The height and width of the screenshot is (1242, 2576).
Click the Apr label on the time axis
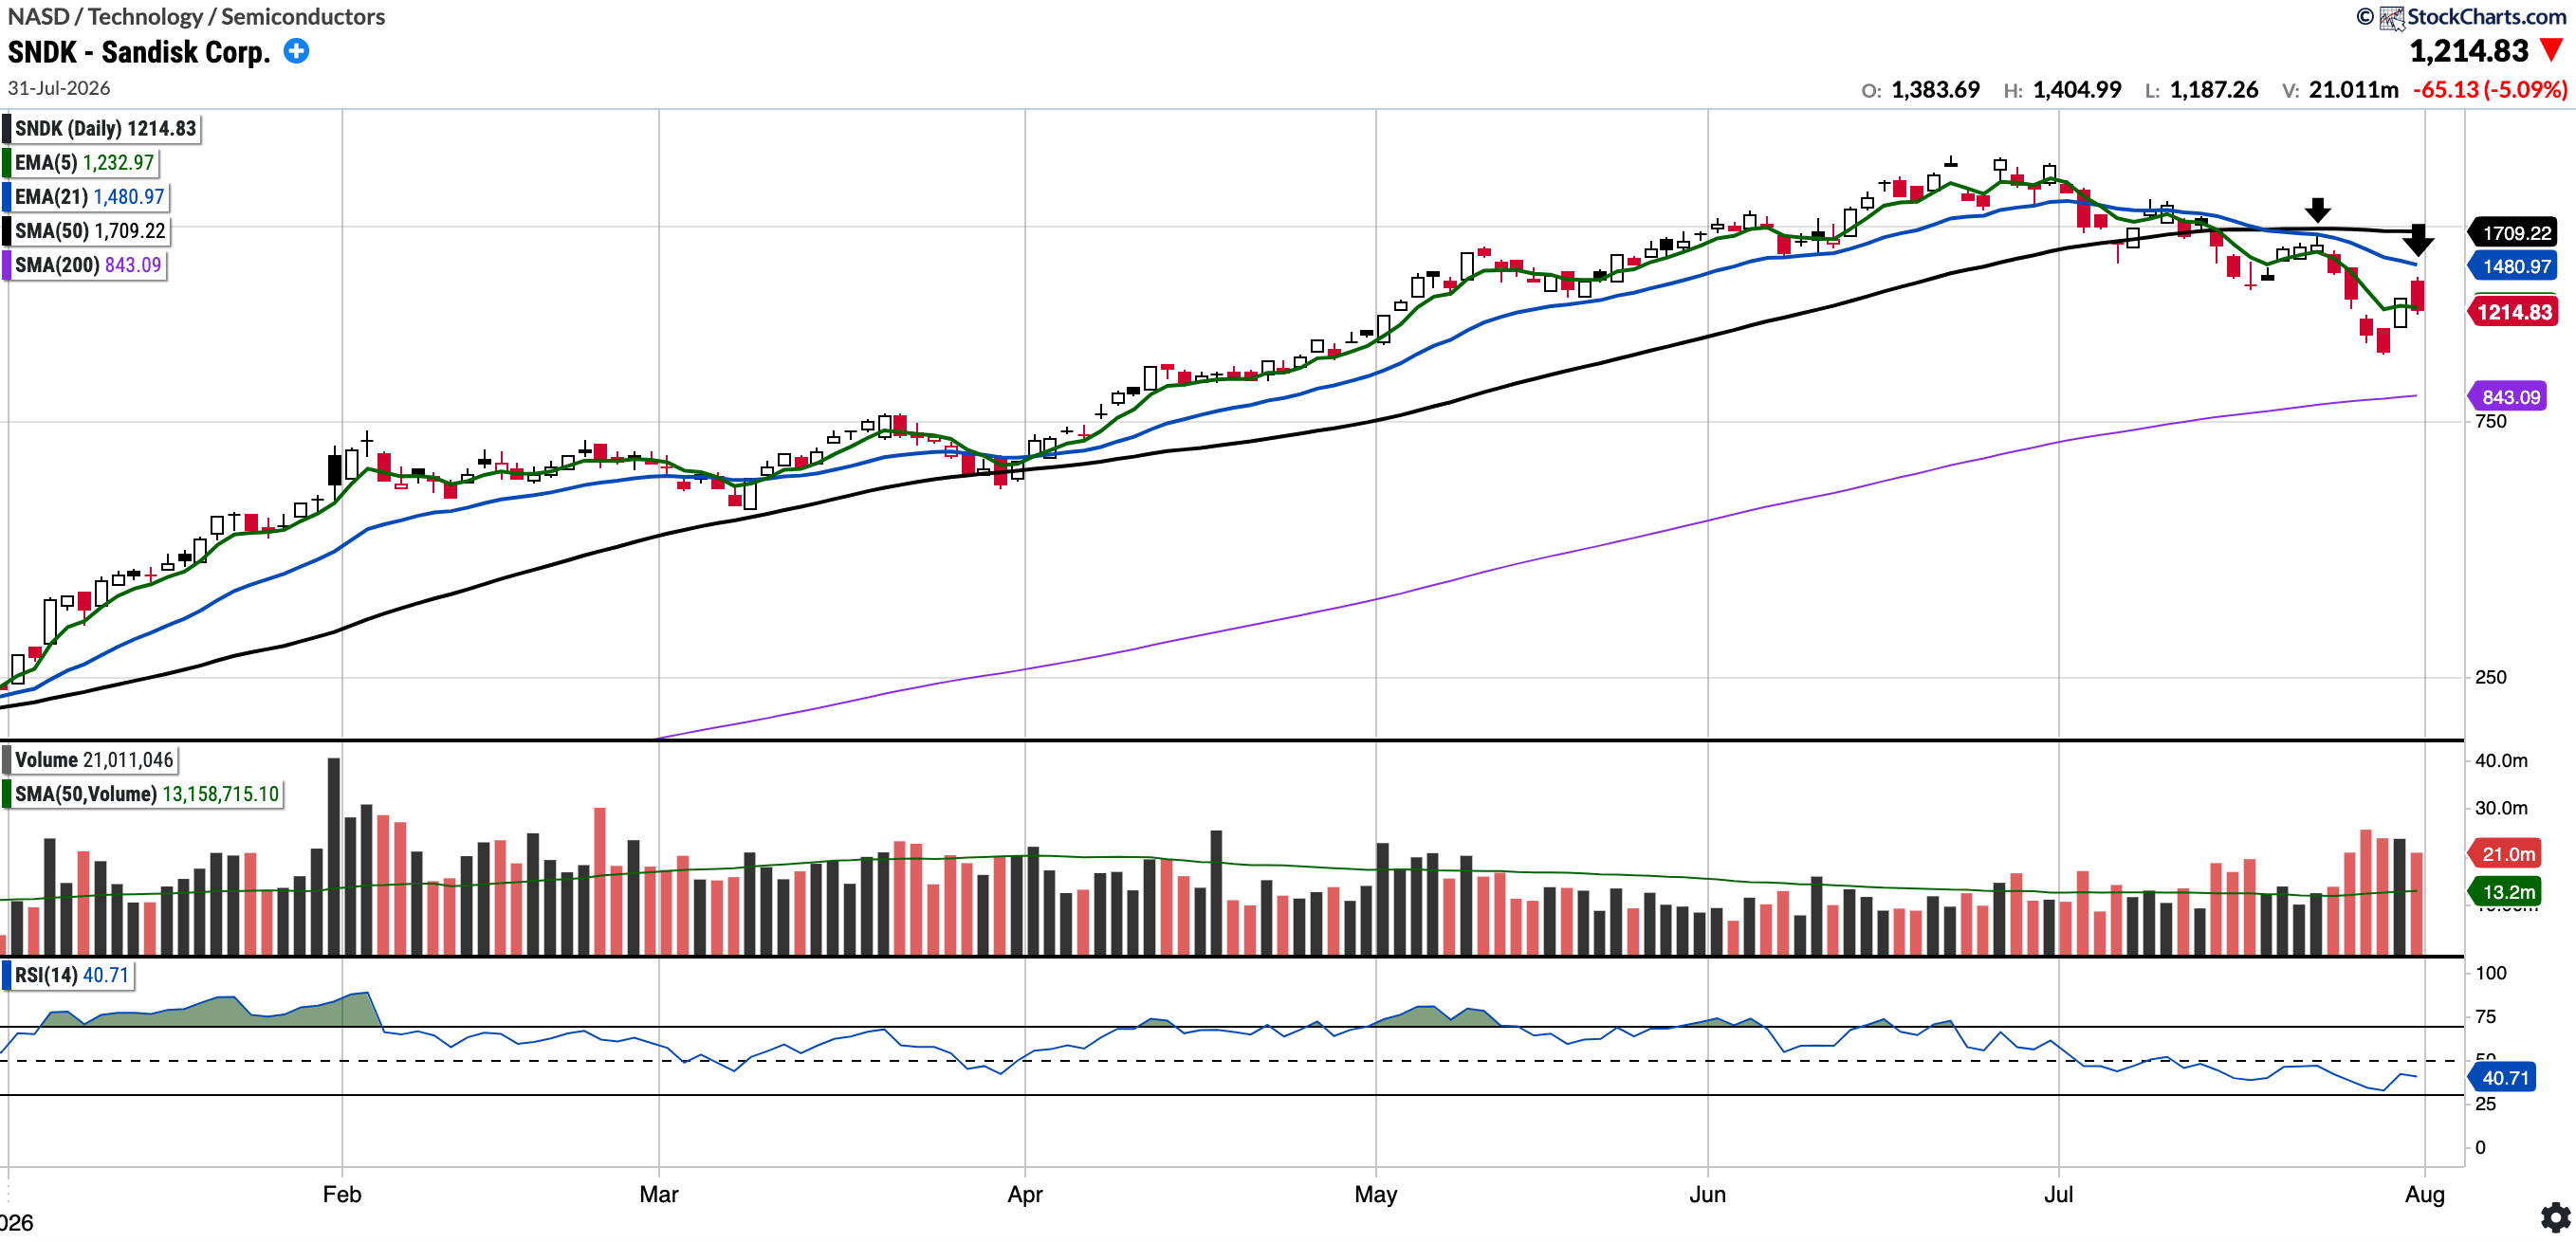(1025, 1194)
